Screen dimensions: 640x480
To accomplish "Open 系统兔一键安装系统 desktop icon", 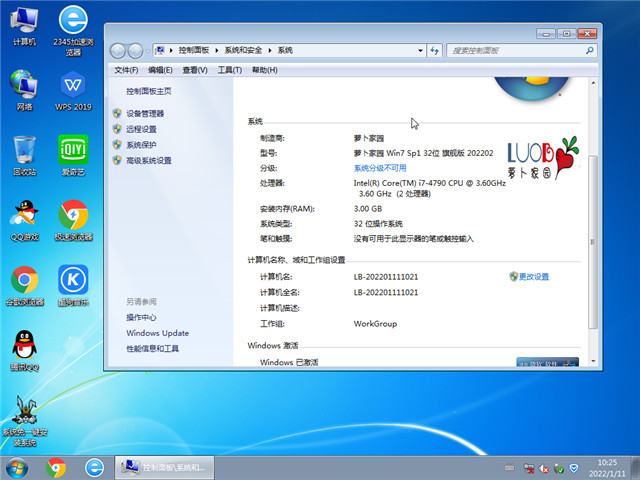I will tap(24, 420).
